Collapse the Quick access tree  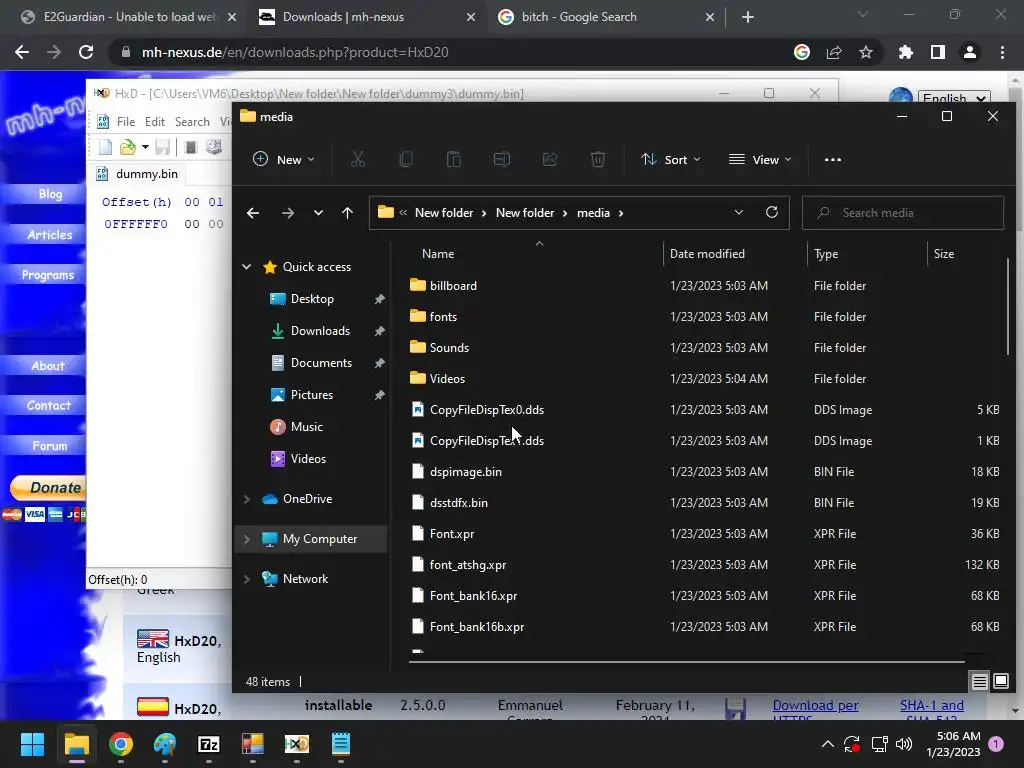click(x=247, y=266)
